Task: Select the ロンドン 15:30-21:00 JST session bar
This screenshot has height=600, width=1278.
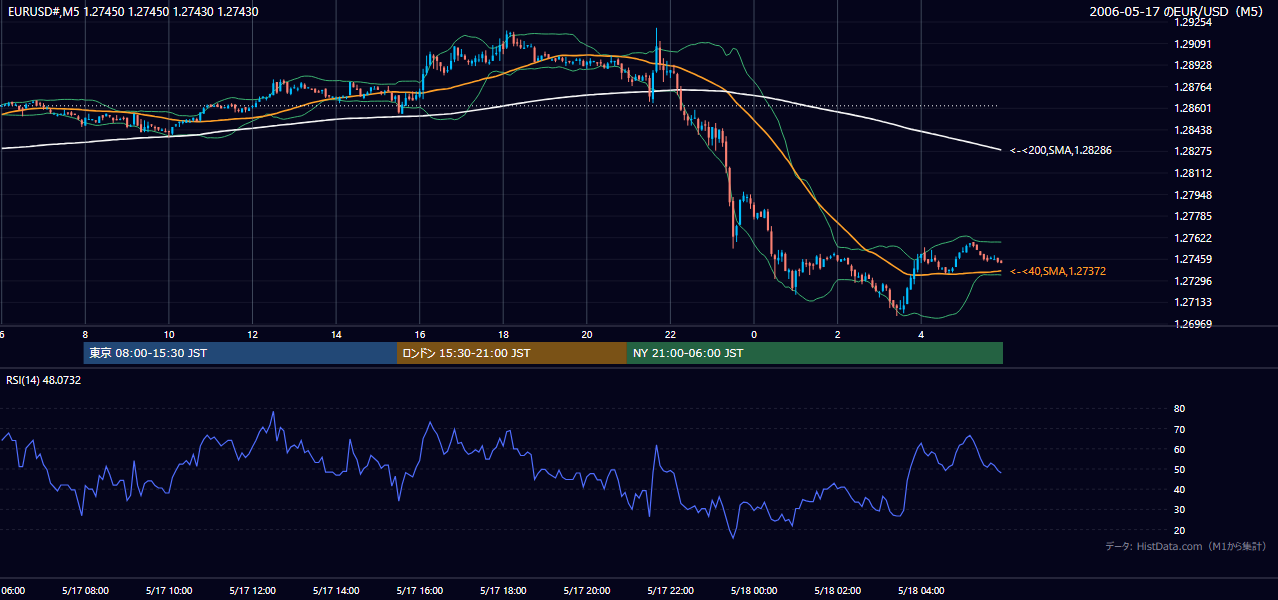Action: point(512,353)
